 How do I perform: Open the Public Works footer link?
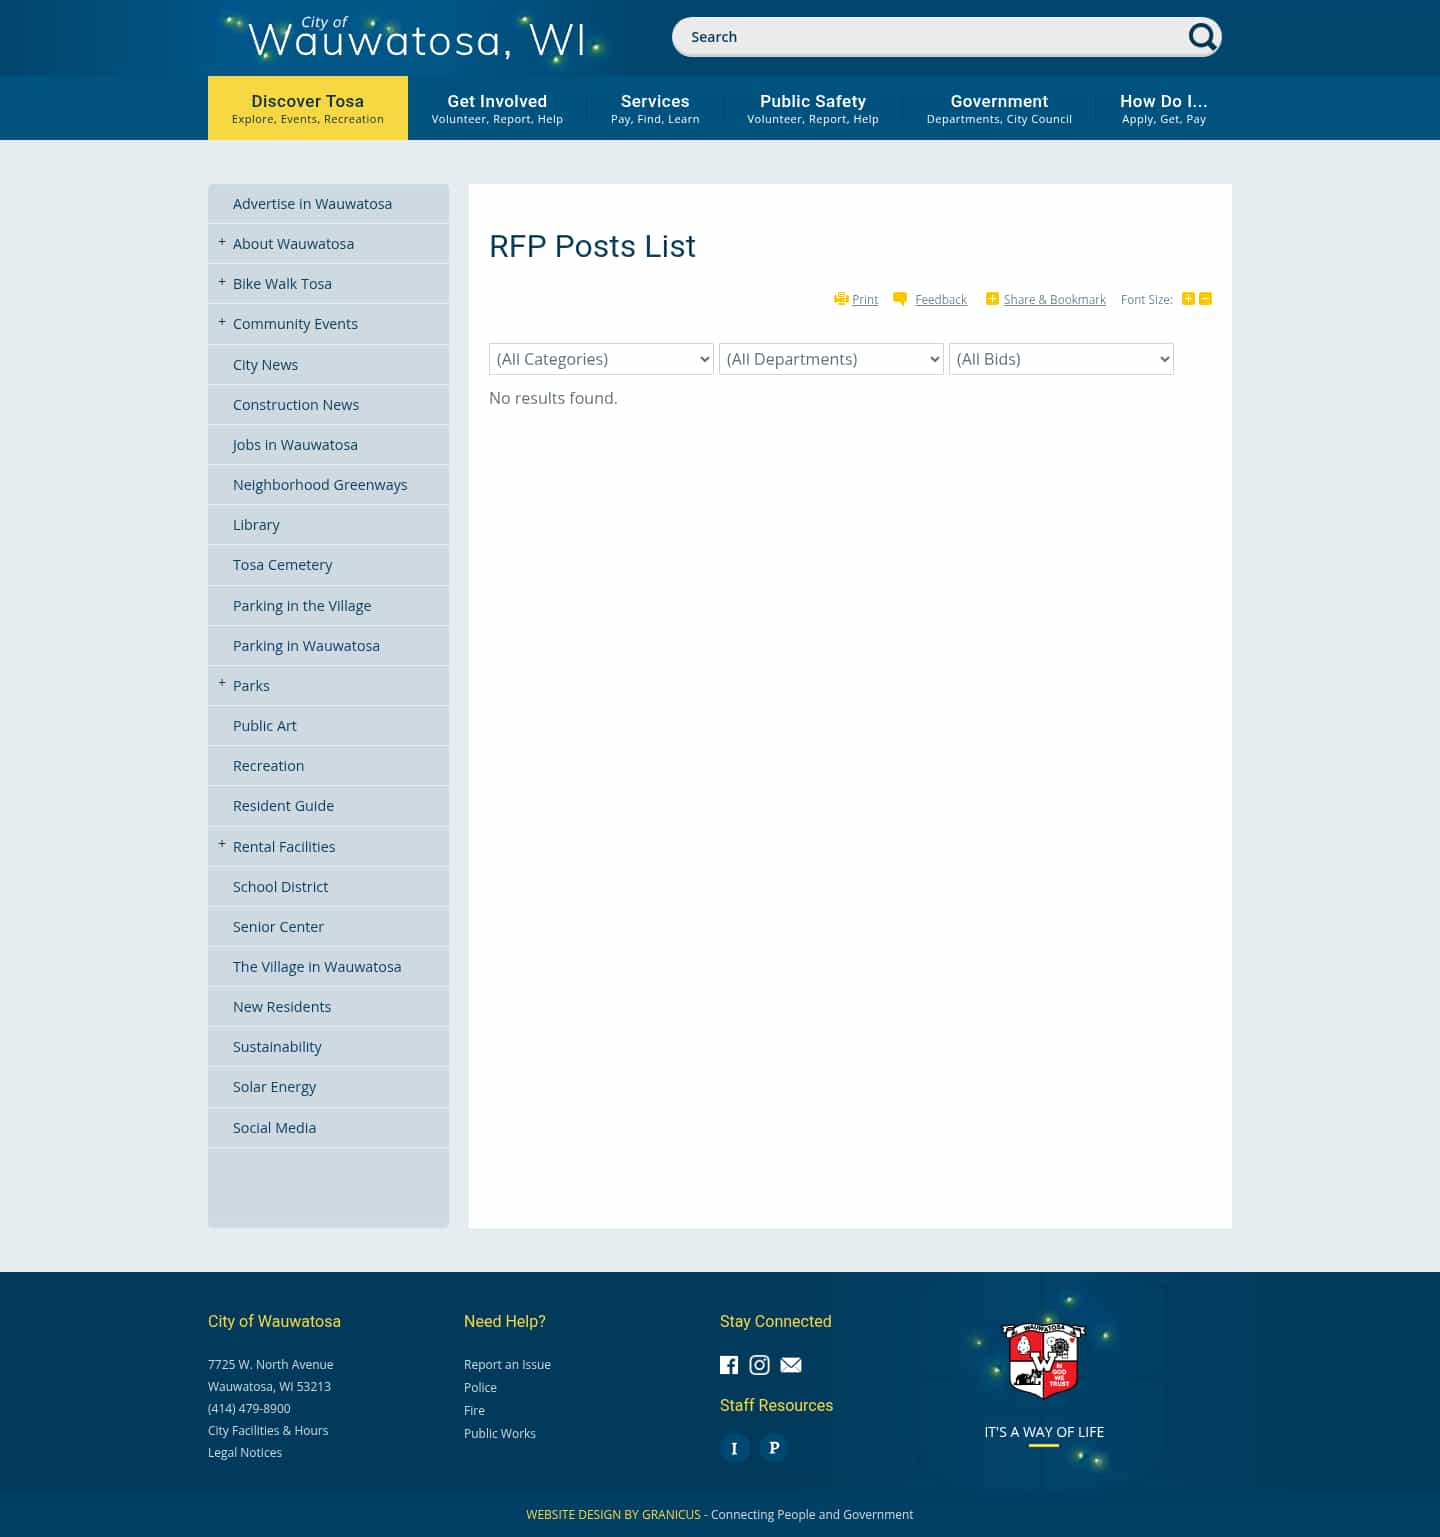500,1434
